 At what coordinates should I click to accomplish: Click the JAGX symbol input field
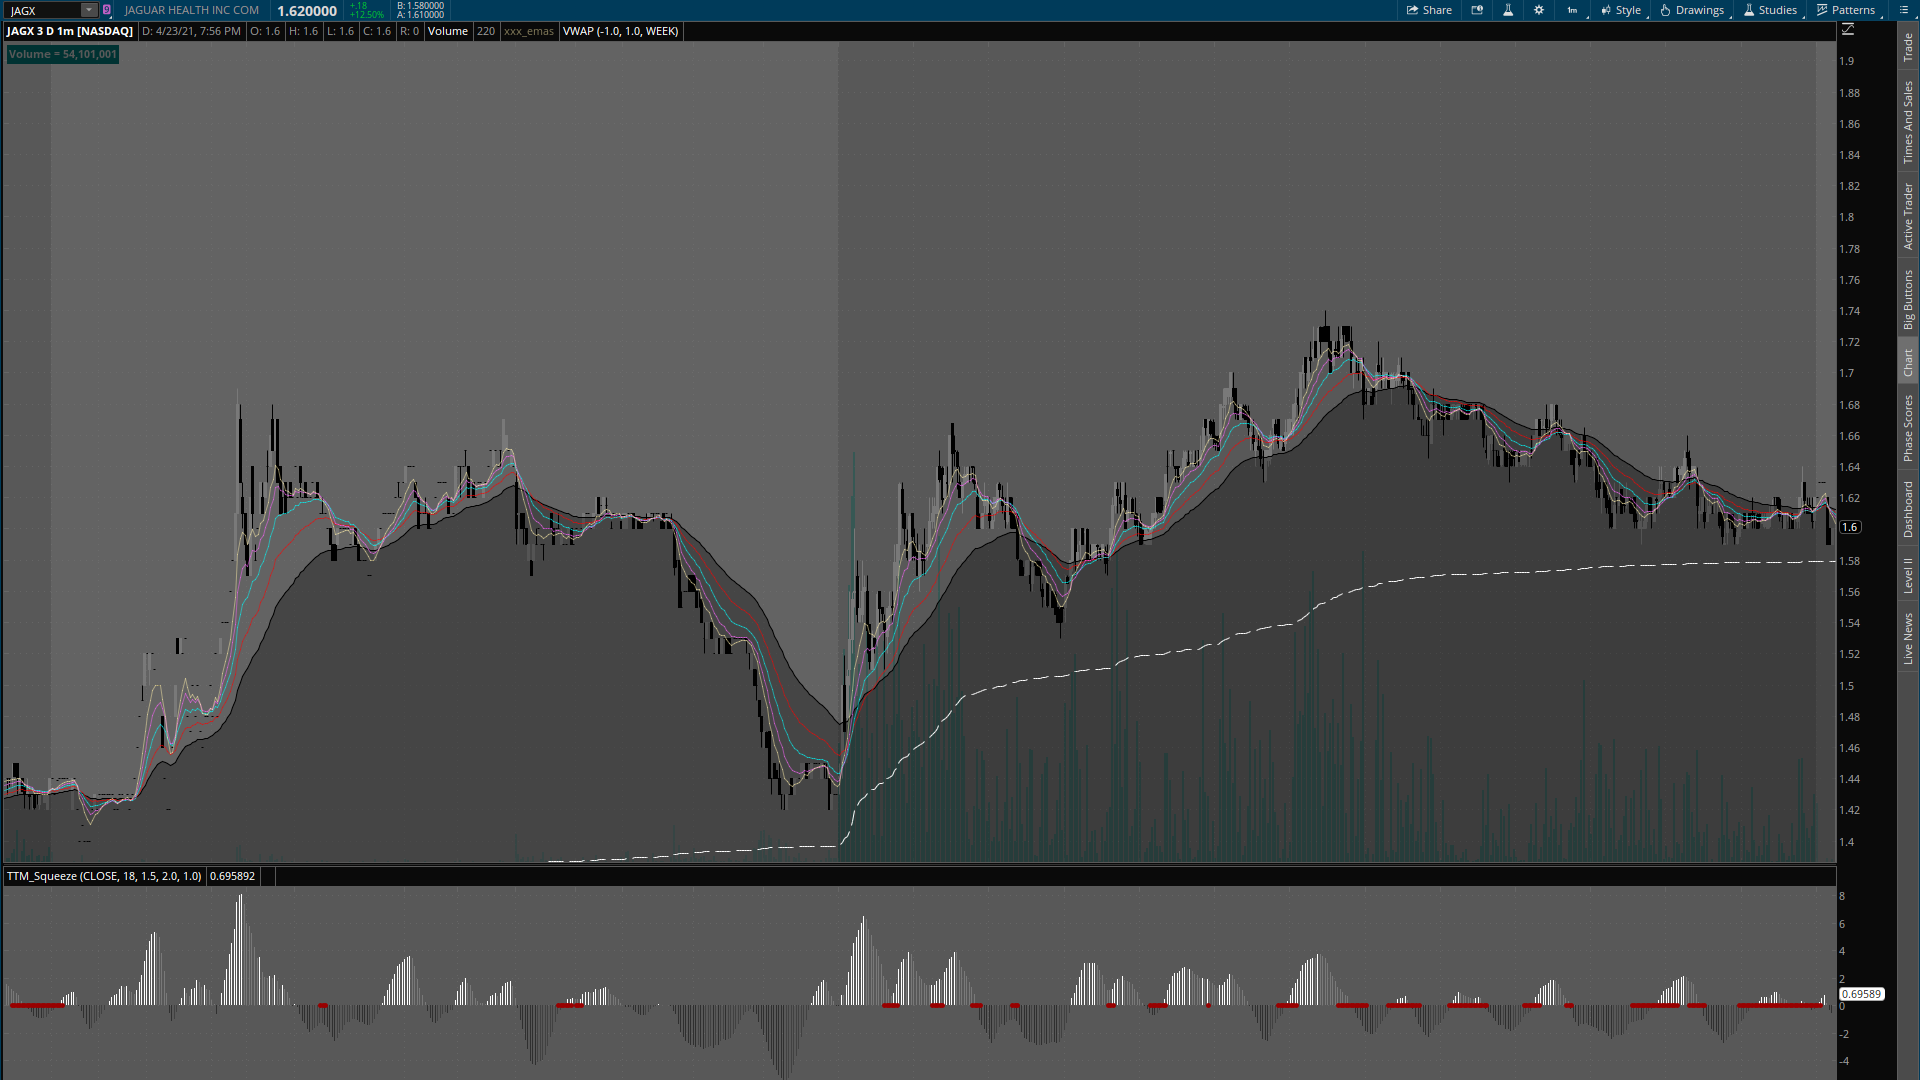coord(42,10)
